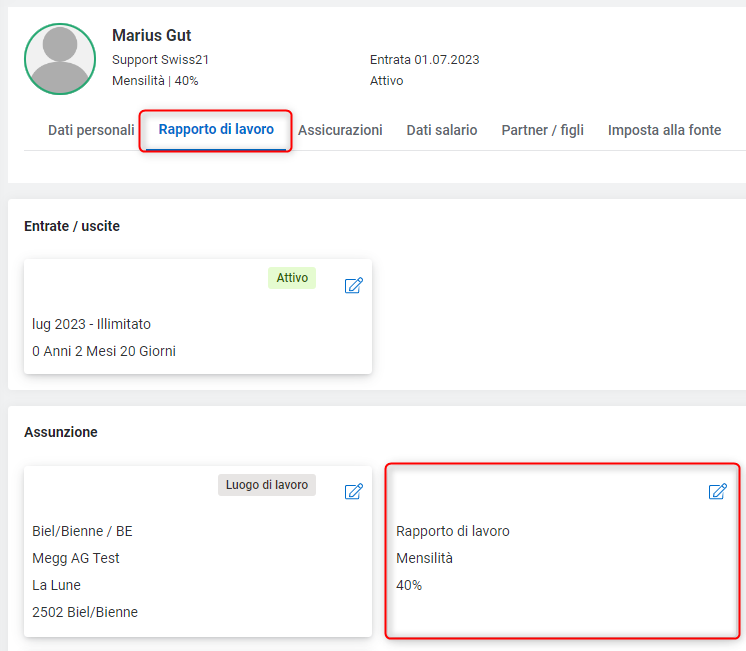Click the Luogo di lavoro badge

tap(267, 485)
